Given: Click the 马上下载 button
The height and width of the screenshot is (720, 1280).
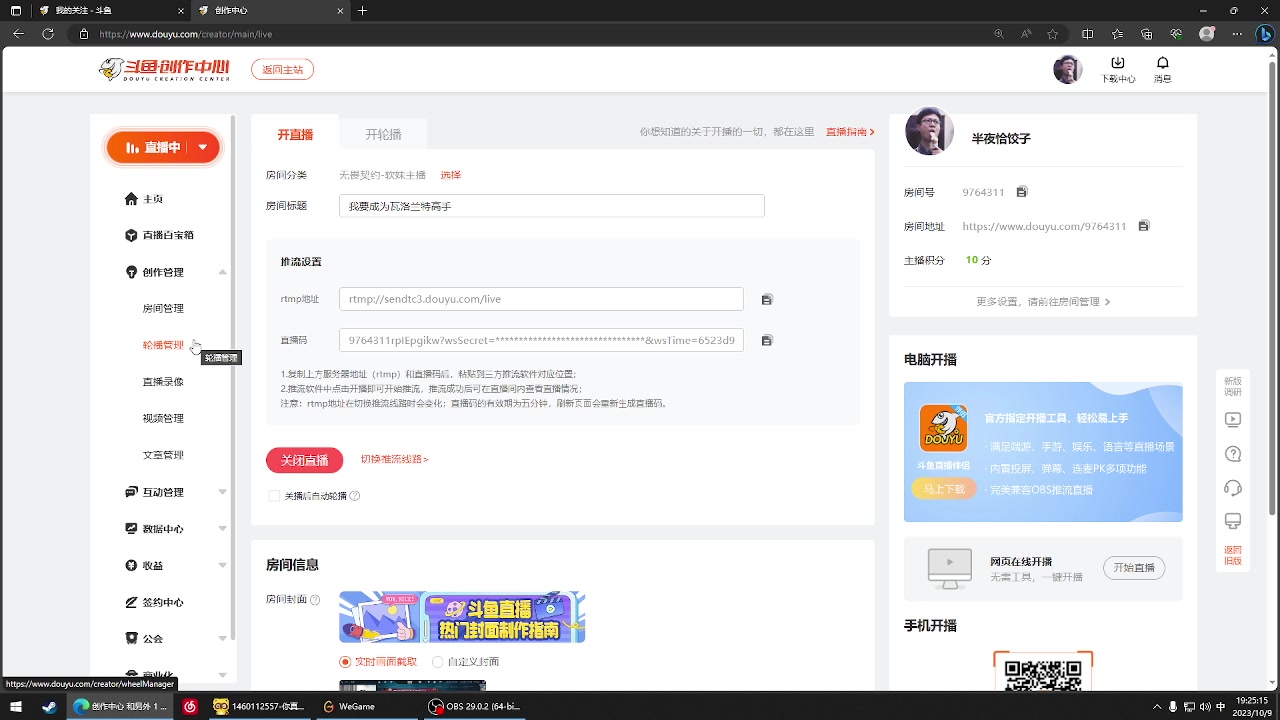Looking at the screenshot, I should (944, 489).
